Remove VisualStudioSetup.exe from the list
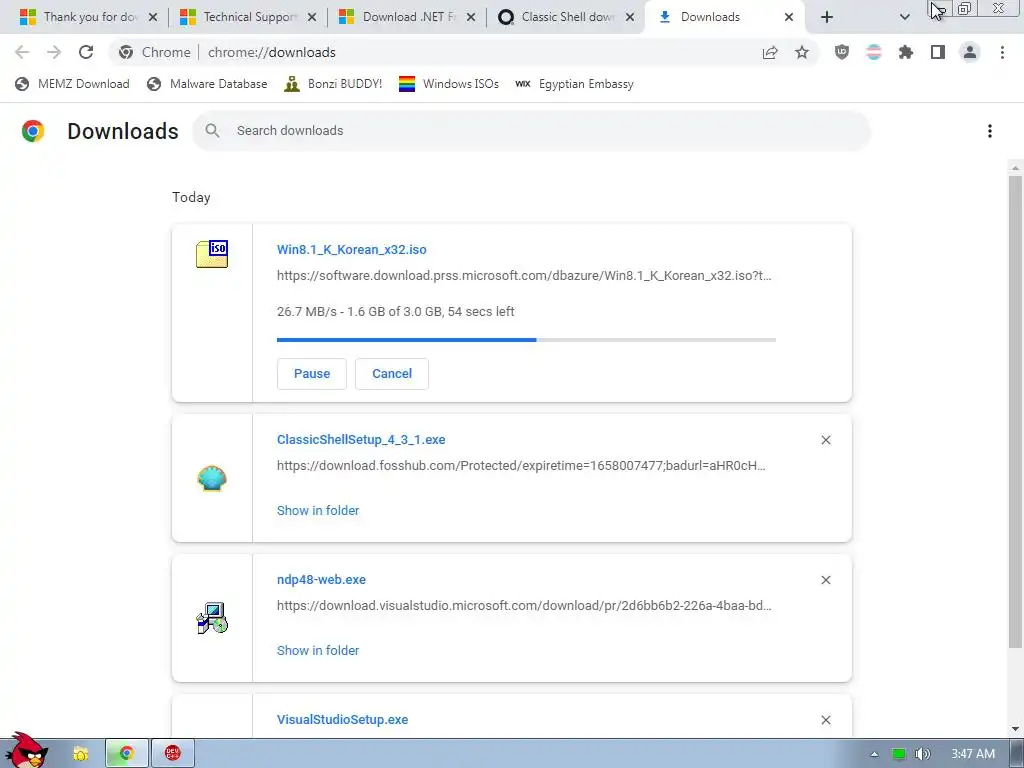The height and width of the screenshot is (768, 1024). point(825,720)
